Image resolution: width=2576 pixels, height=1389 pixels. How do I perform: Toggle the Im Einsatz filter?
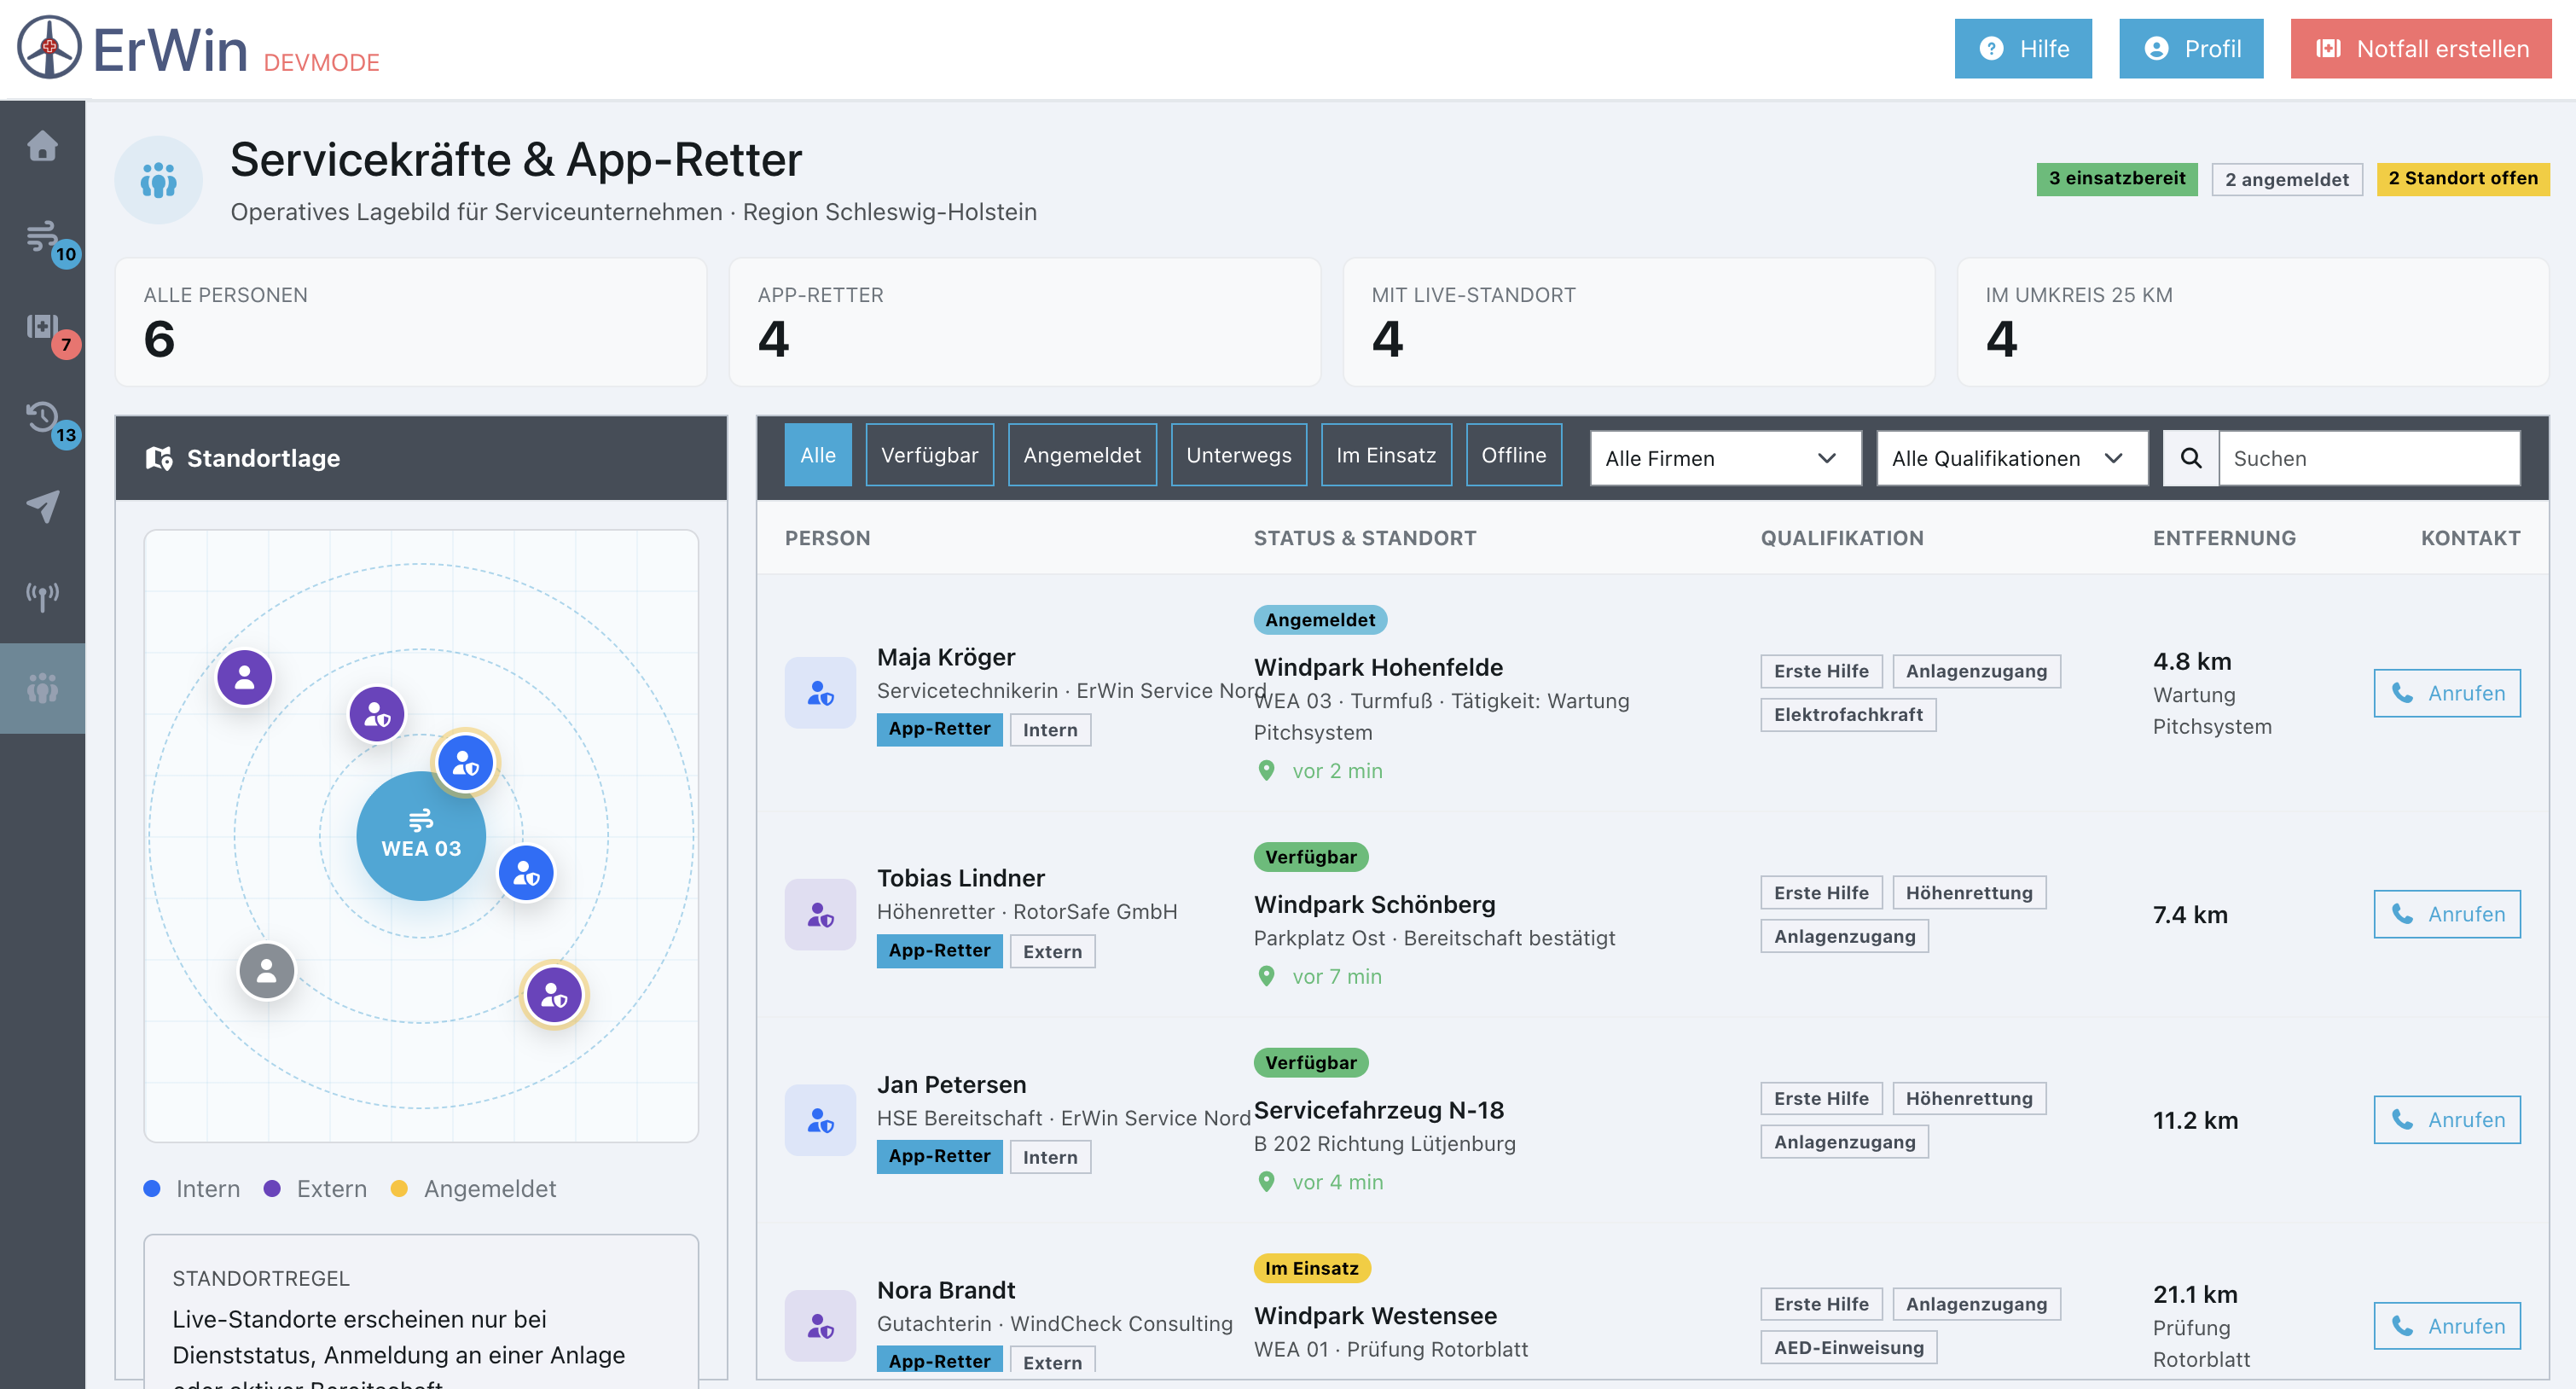tap(1386, 455)
